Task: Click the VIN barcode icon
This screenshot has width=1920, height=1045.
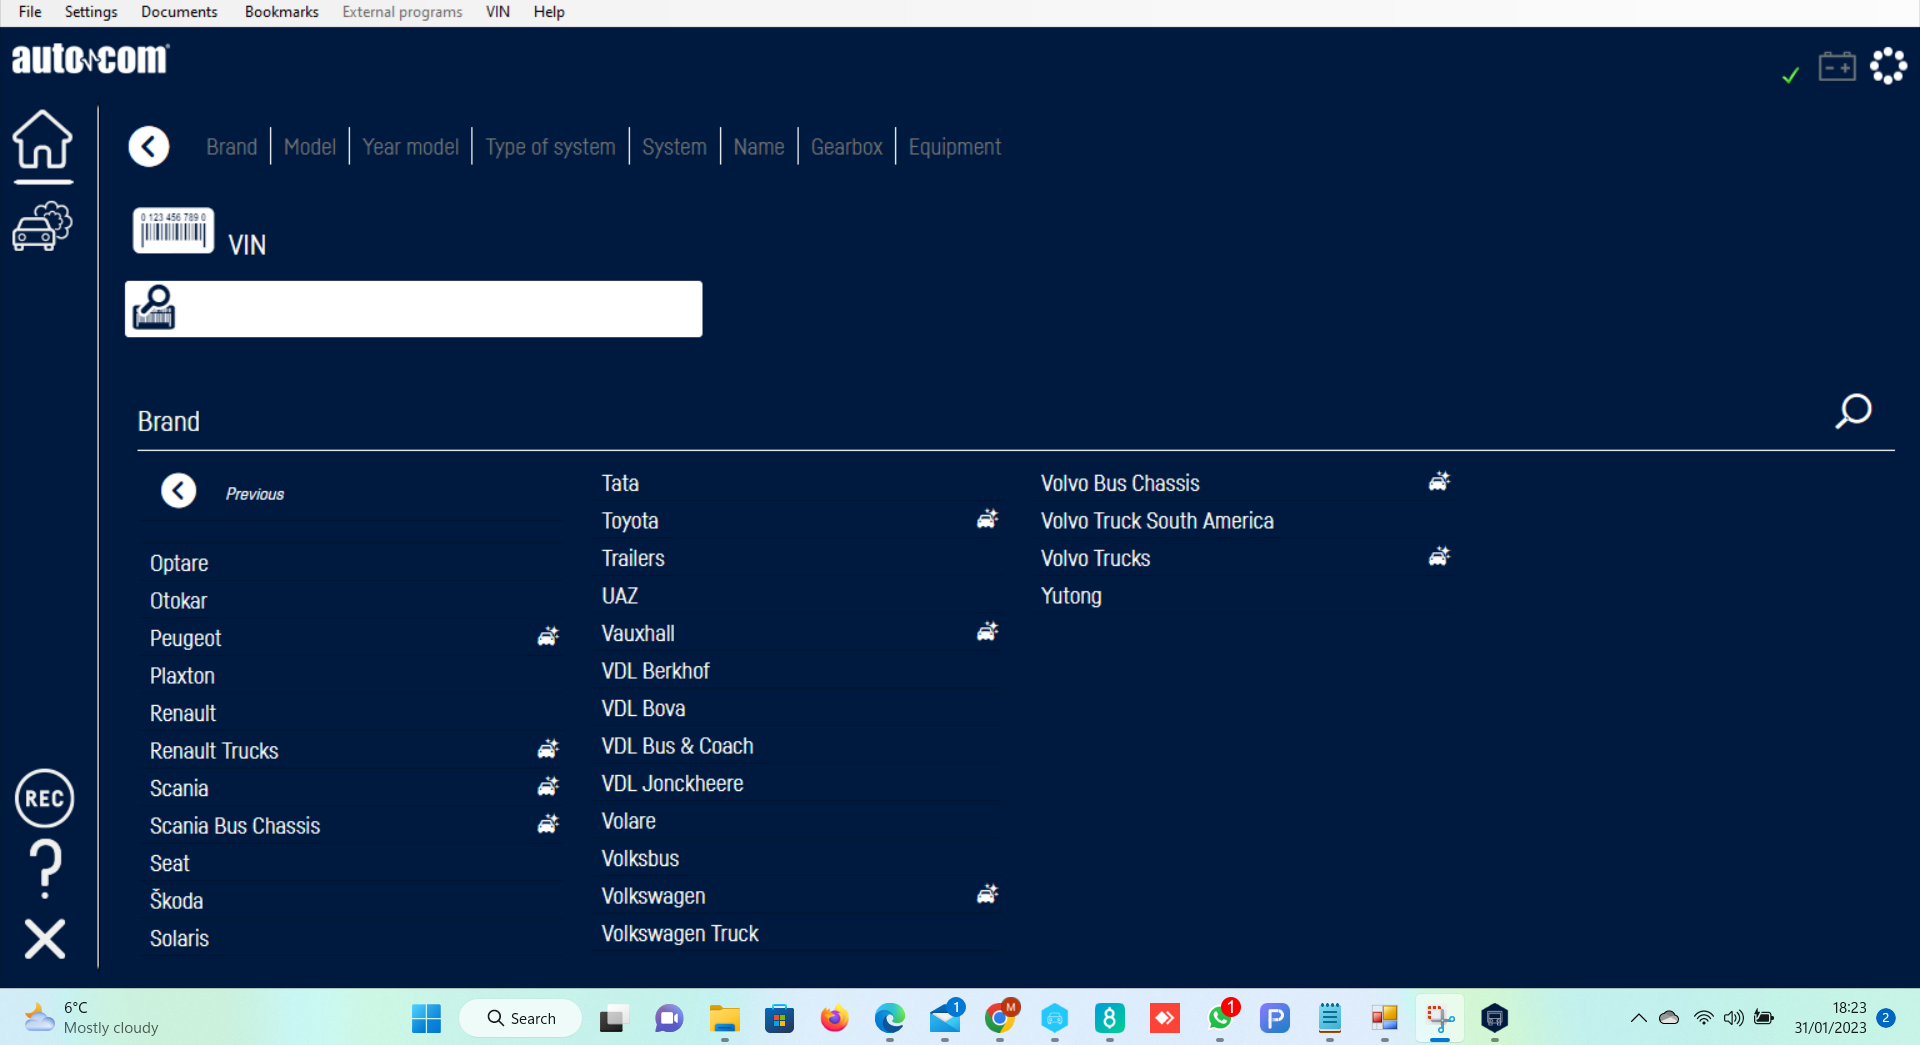Action: click(x=173, y=230)
